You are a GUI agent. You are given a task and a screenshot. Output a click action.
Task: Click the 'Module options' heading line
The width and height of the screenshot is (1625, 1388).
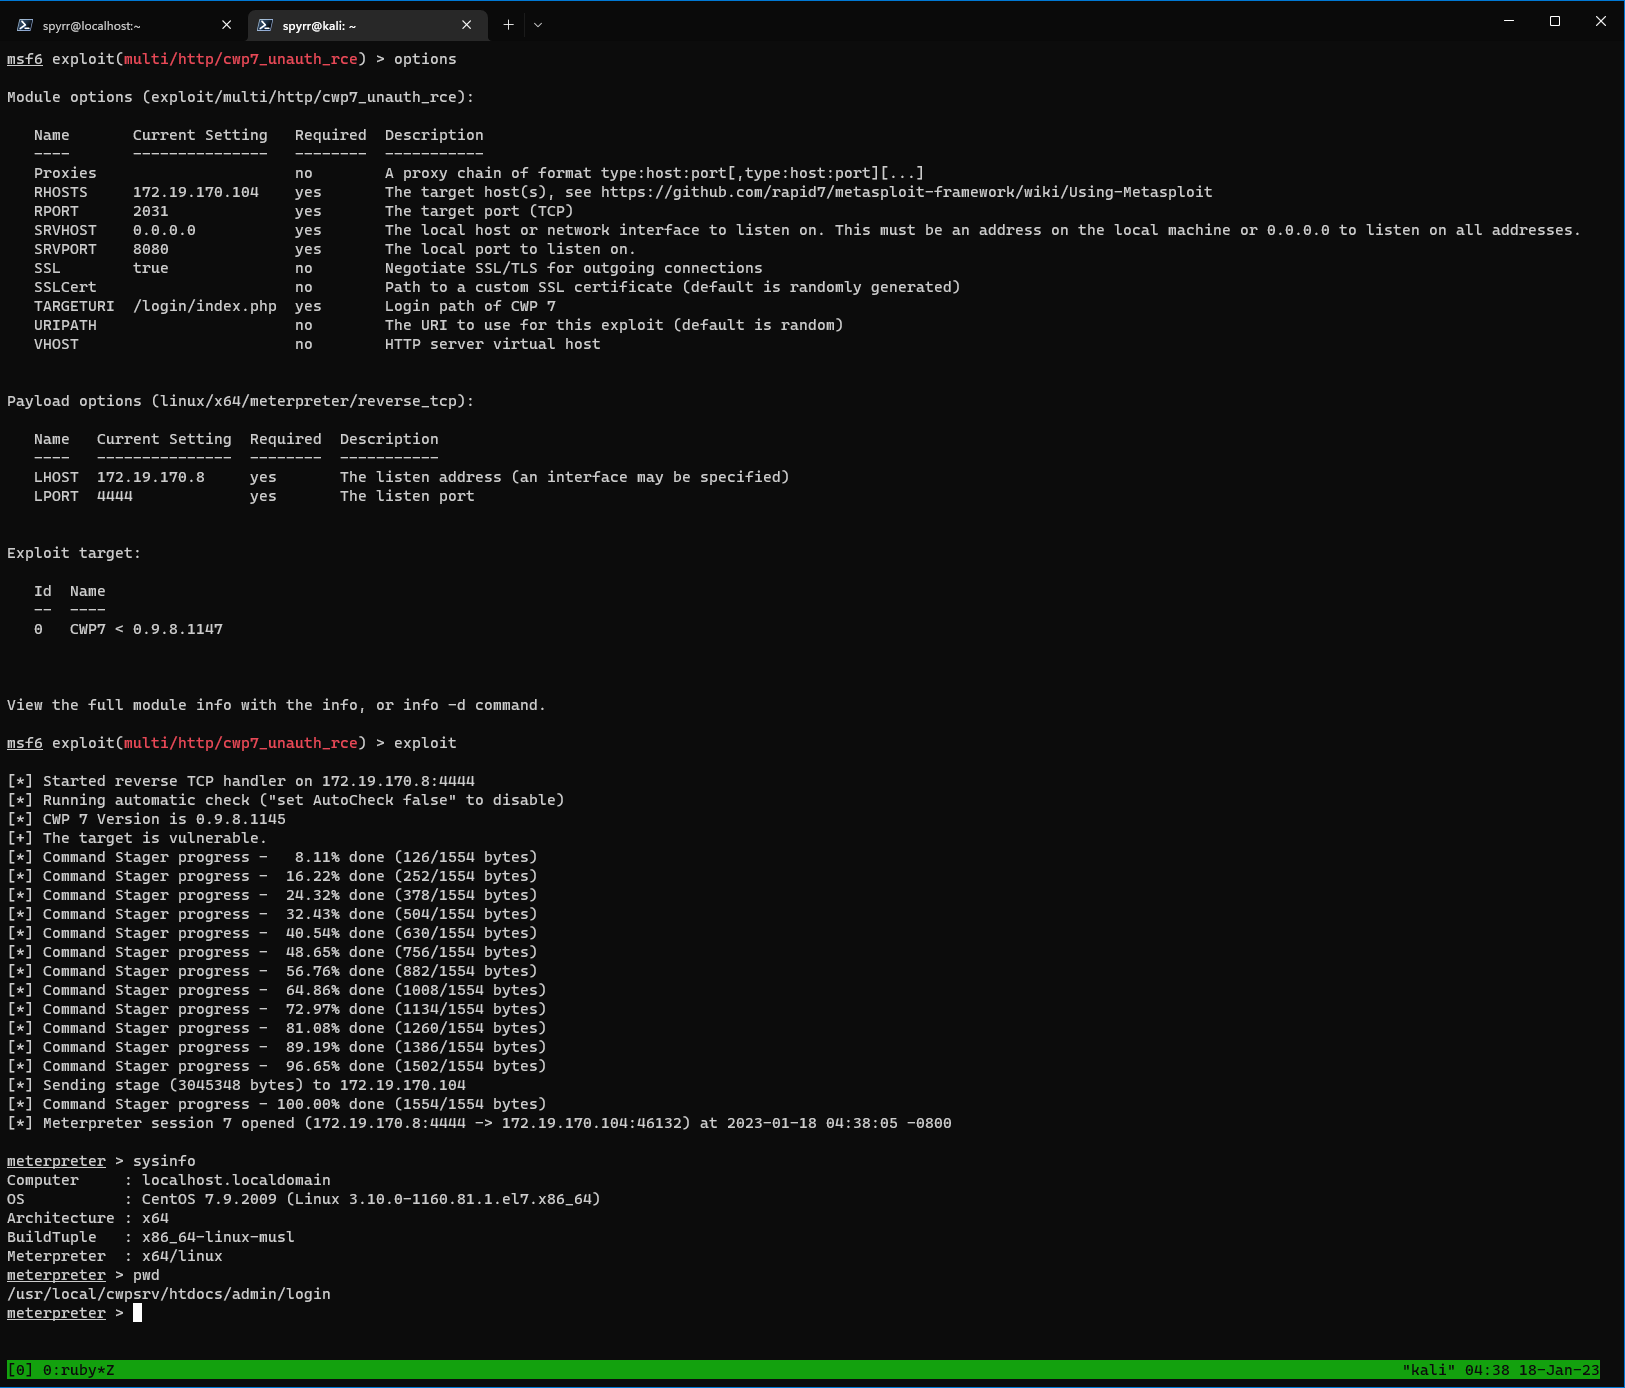point(241,97)
